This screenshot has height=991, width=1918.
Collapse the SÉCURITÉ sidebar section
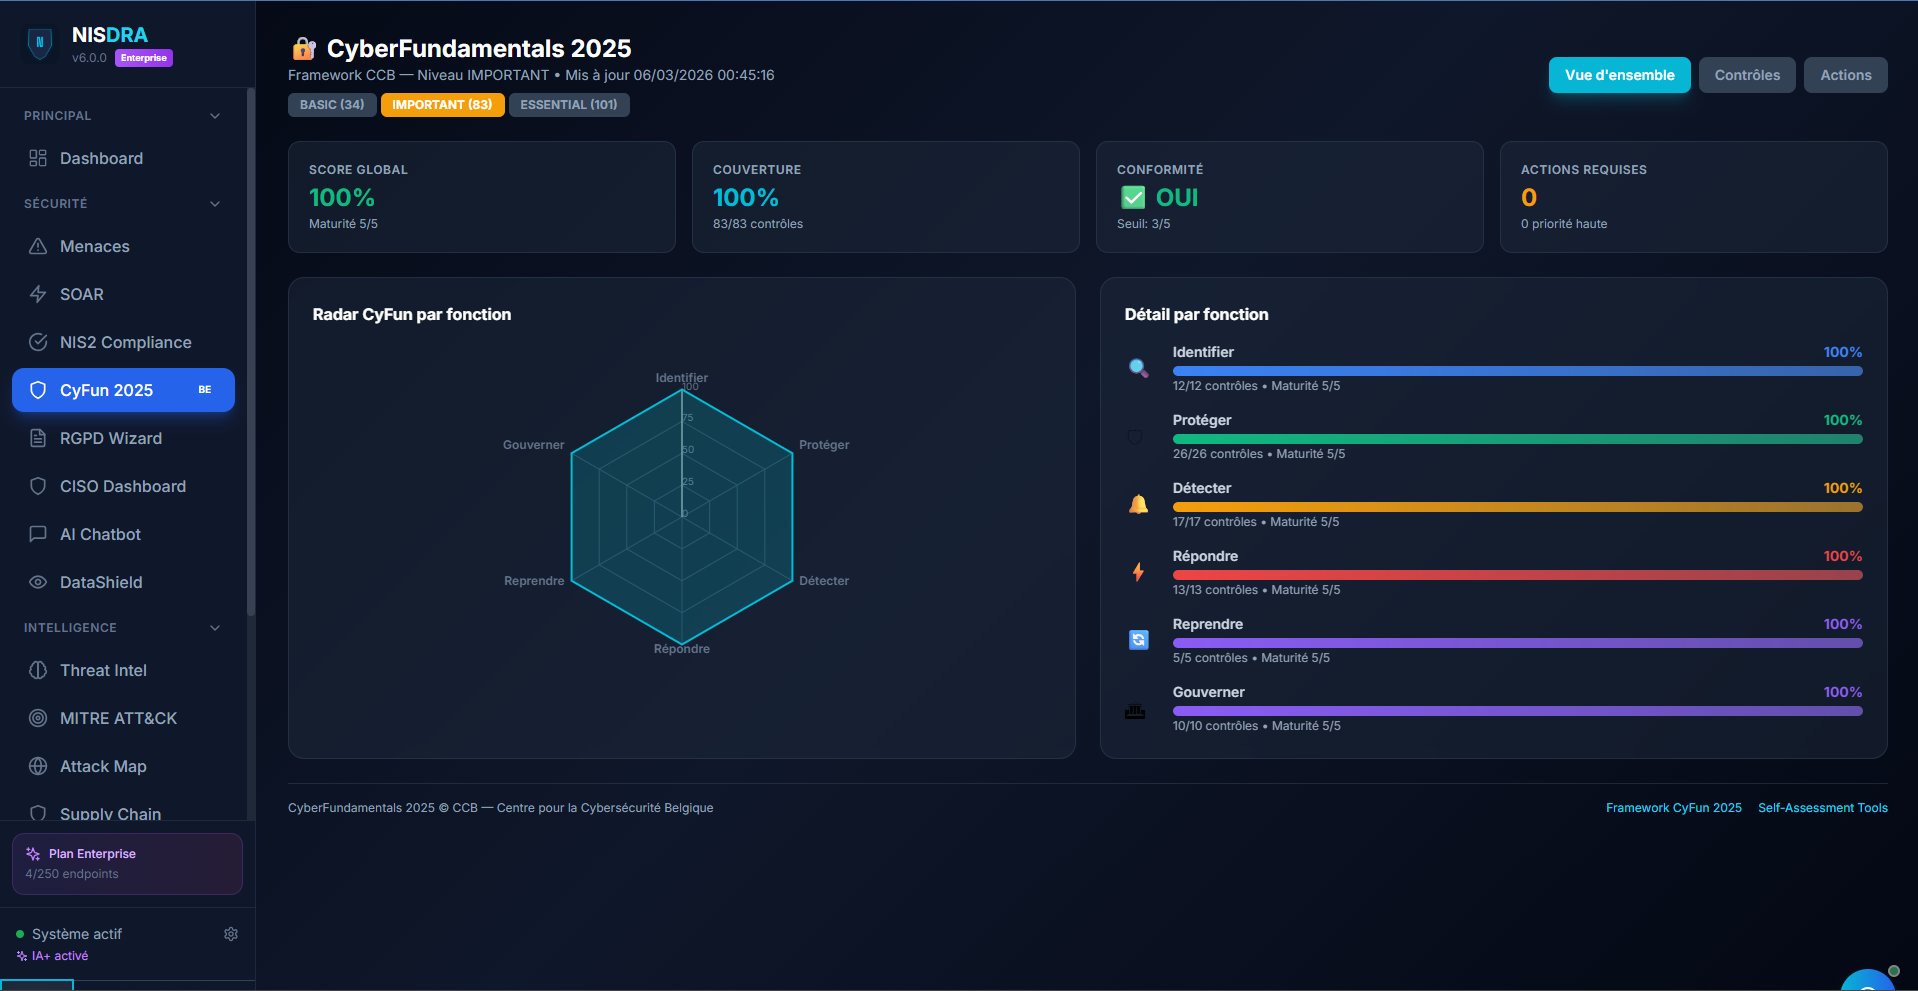(x=215, y=204)
